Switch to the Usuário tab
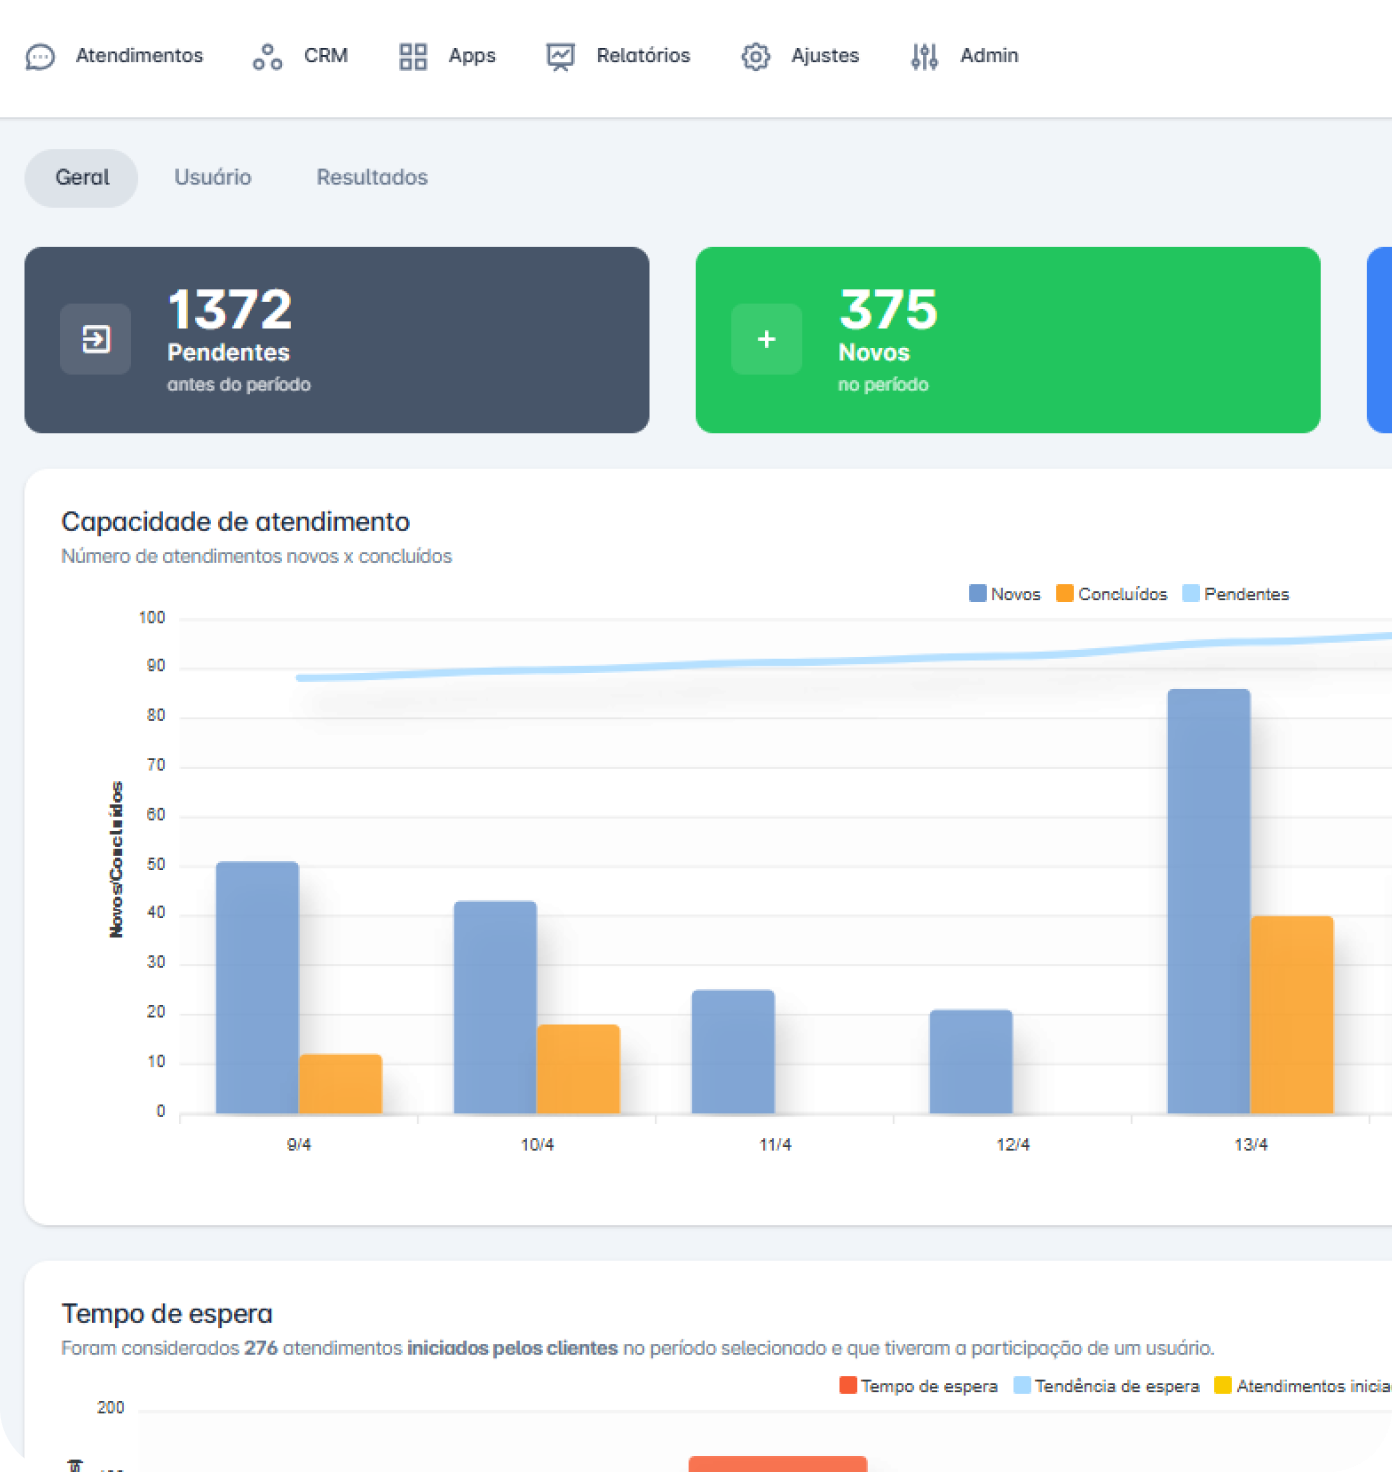 coord(213,177)
